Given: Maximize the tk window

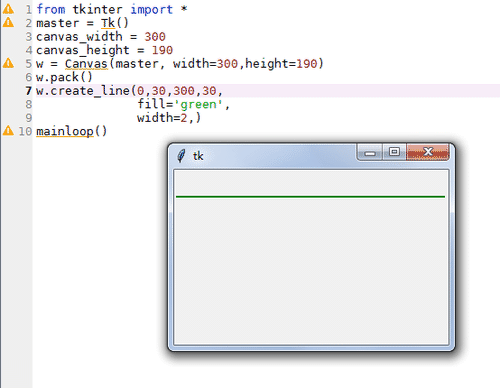Looking at the screenshot, I should (x=394, y=152).
